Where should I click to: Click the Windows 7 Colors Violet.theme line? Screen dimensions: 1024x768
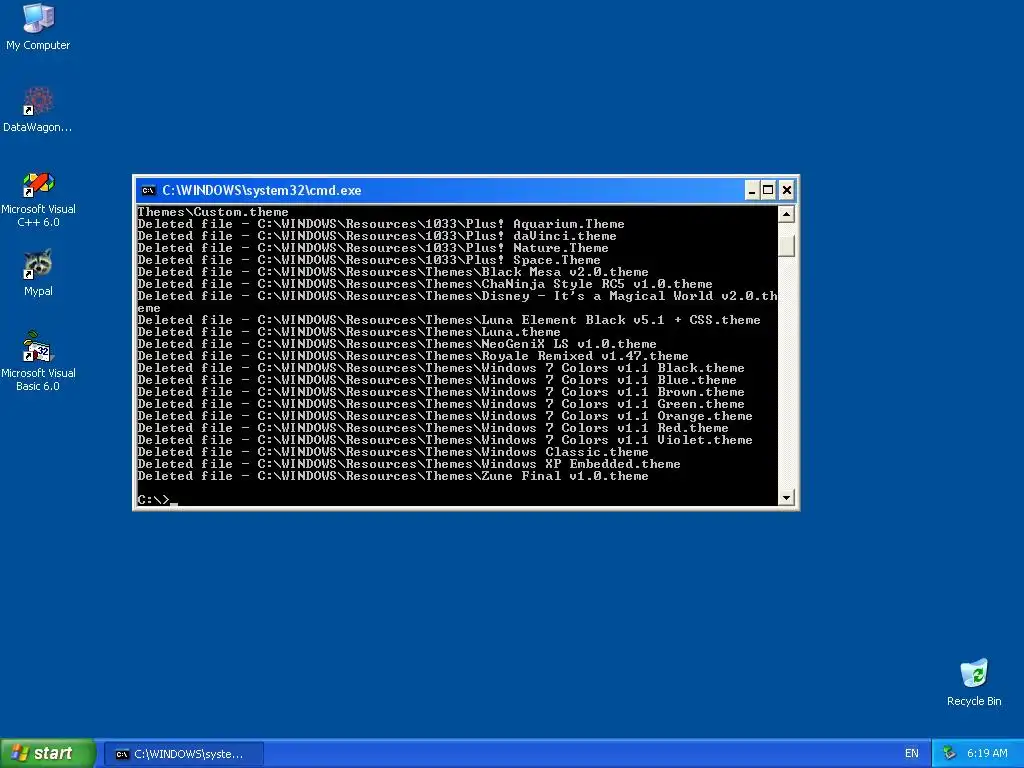(445, 440)
